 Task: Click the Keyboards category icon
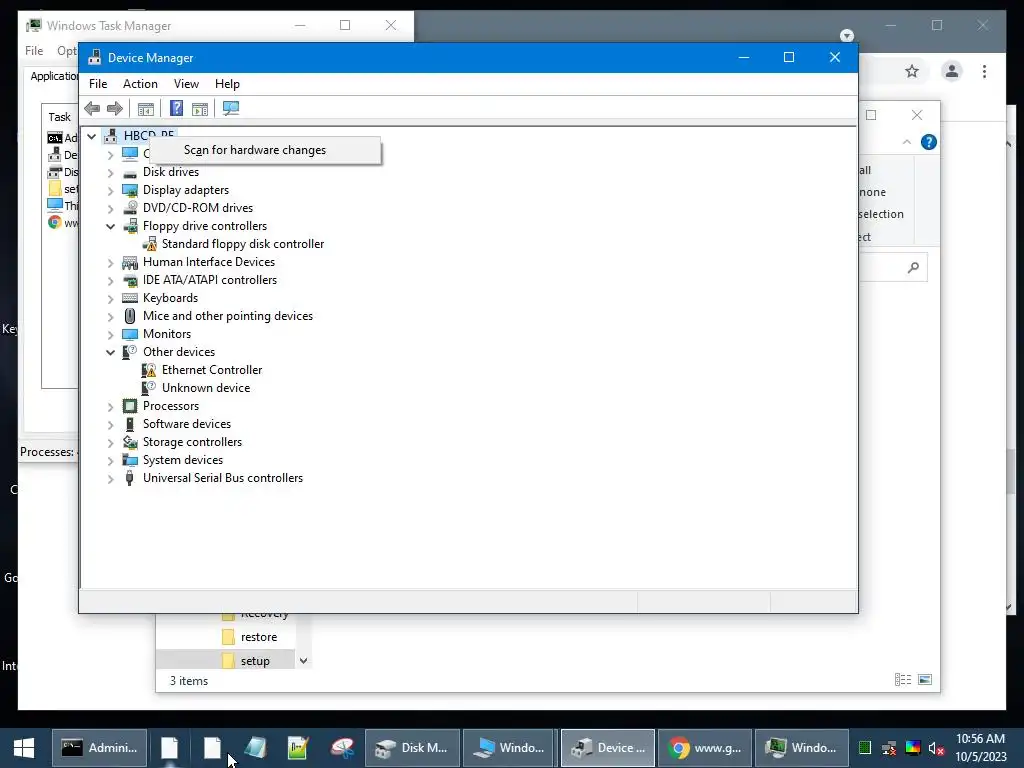tap(130, 298)
